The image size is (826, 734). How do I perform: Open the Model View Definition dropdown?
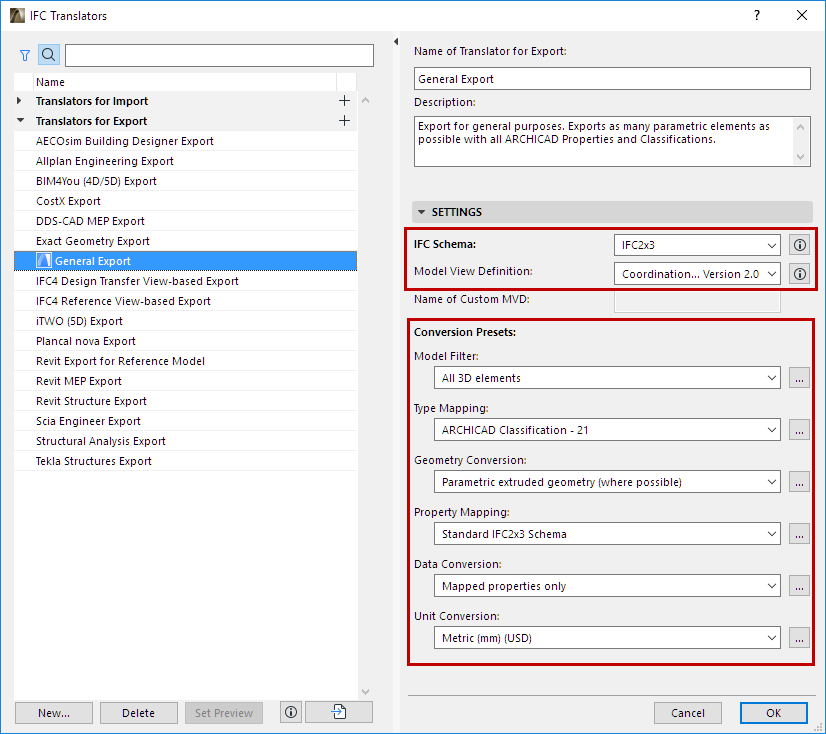697,274
